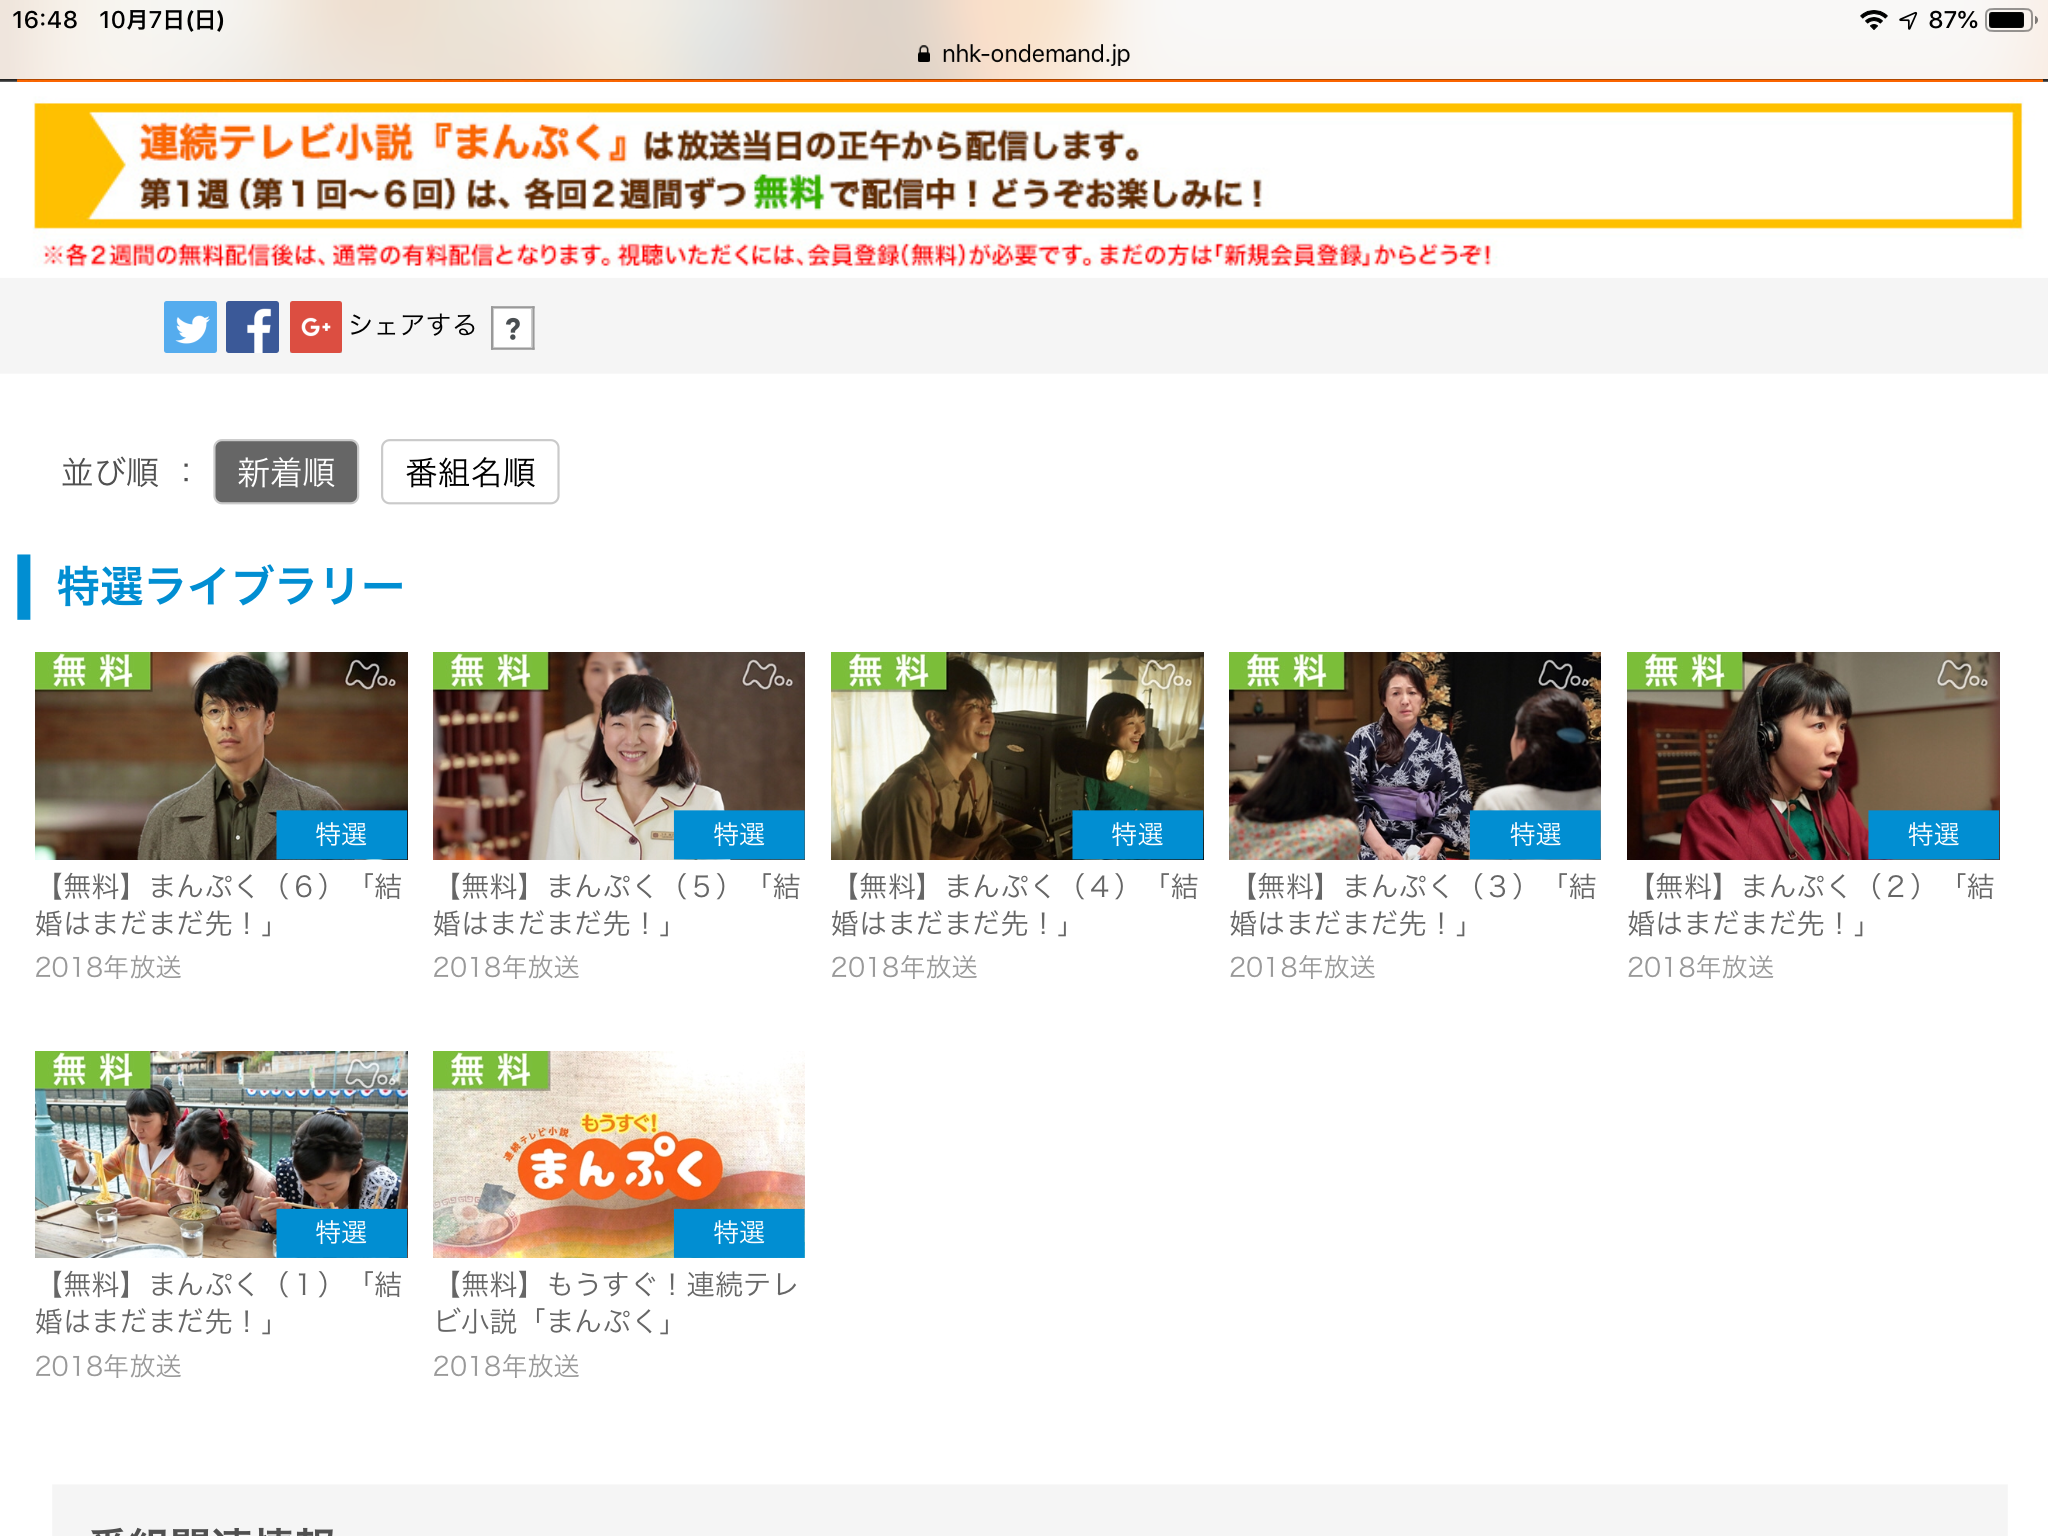Tap the 無料 label on まんぷく（2）
Image resolution: width=2048 pixels, height=1536 pixels.
(1684, 671)
